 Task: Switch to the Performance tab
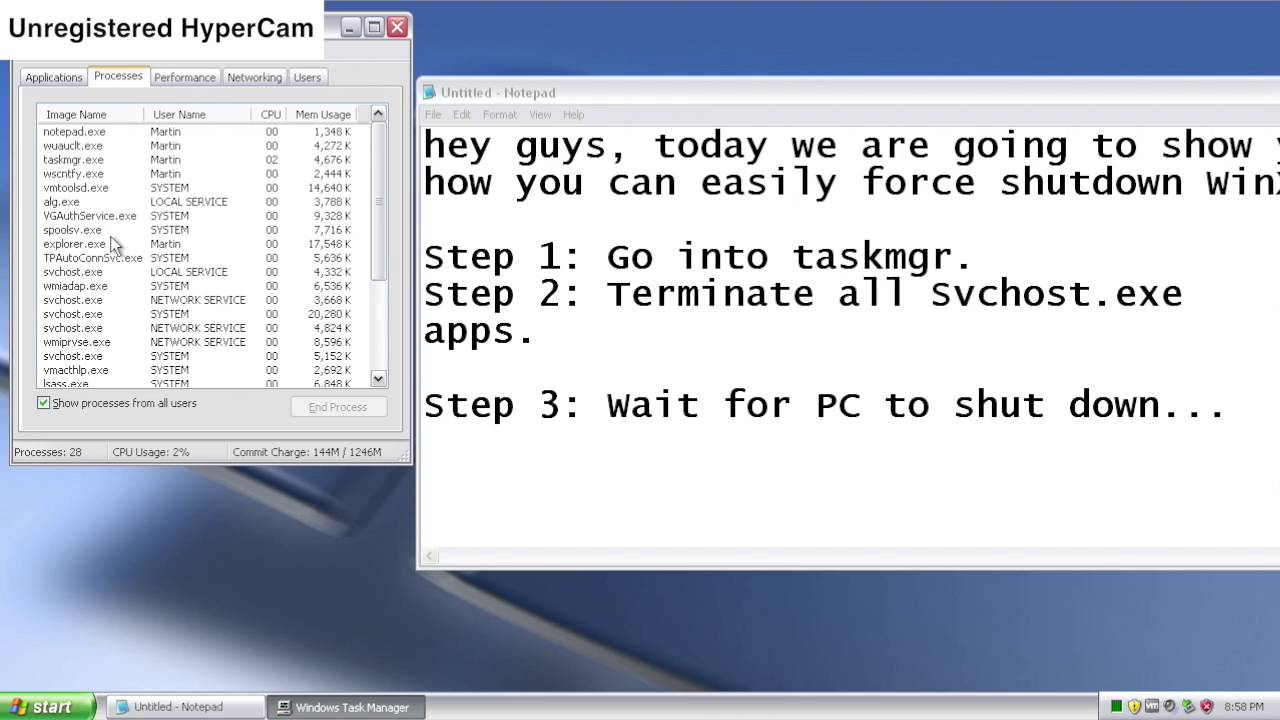coord(184,77)
